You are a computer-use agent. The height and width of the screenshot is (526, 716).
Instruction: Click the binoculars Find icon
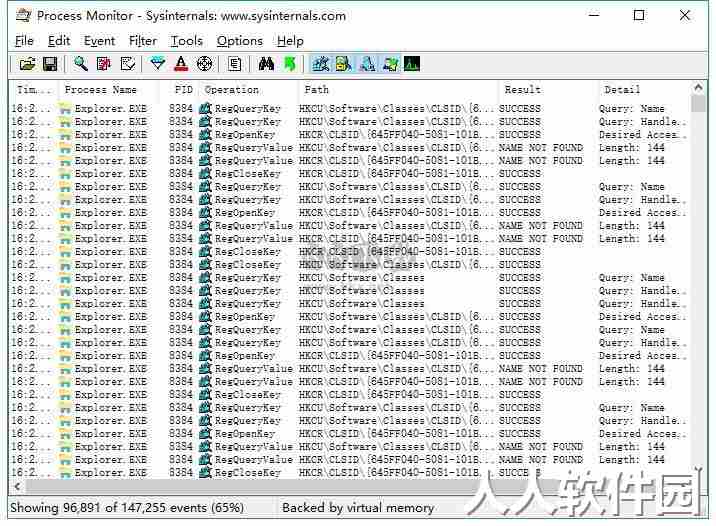point(266,64)
